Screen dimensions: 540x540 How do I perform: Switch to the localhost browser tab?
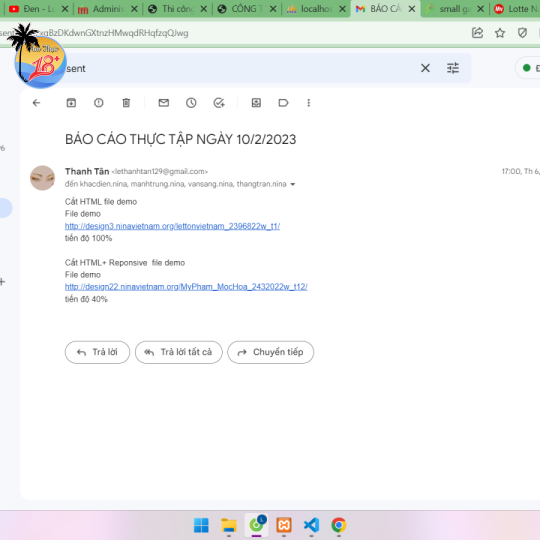[312, 9]
